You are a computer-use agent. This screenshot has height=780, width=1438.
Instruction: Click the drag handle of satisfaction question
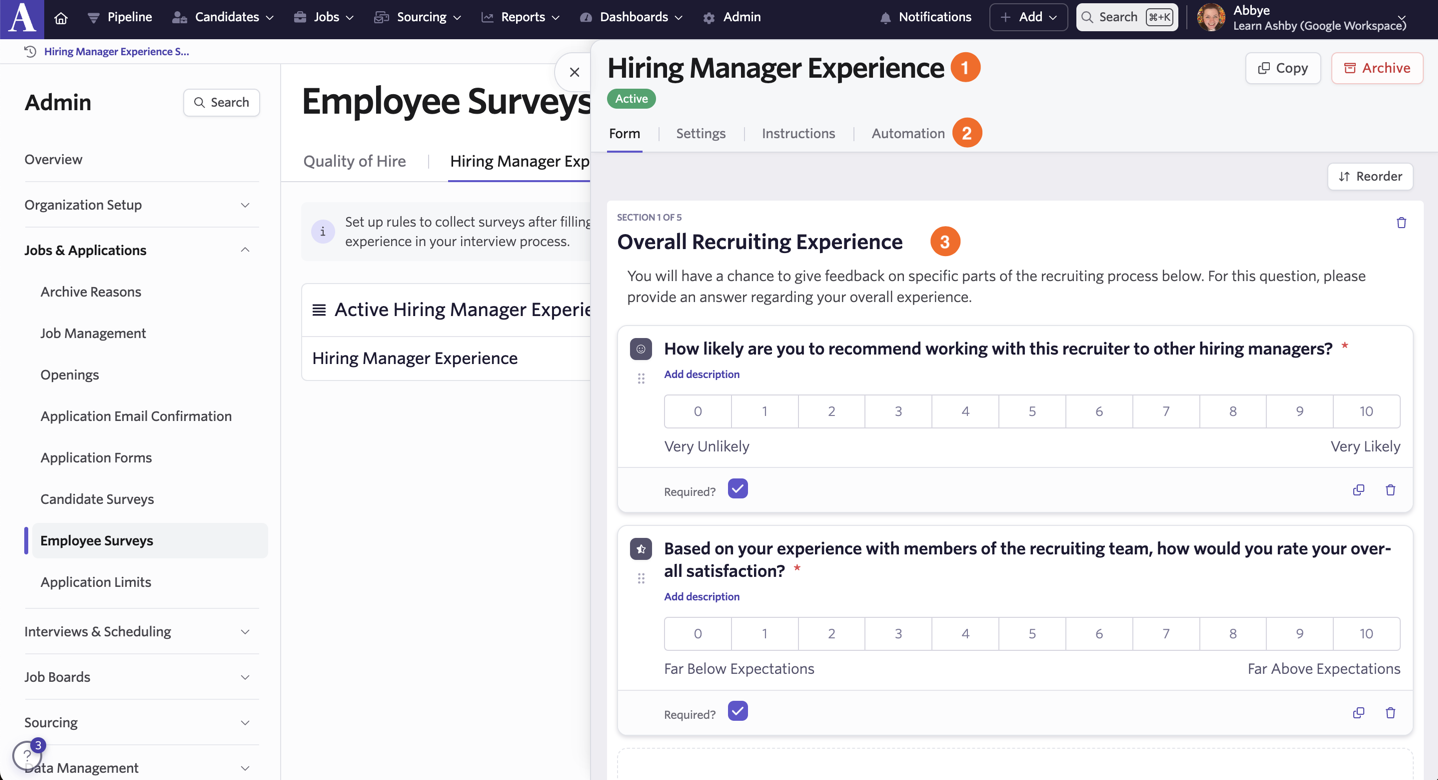coord(641,578)
